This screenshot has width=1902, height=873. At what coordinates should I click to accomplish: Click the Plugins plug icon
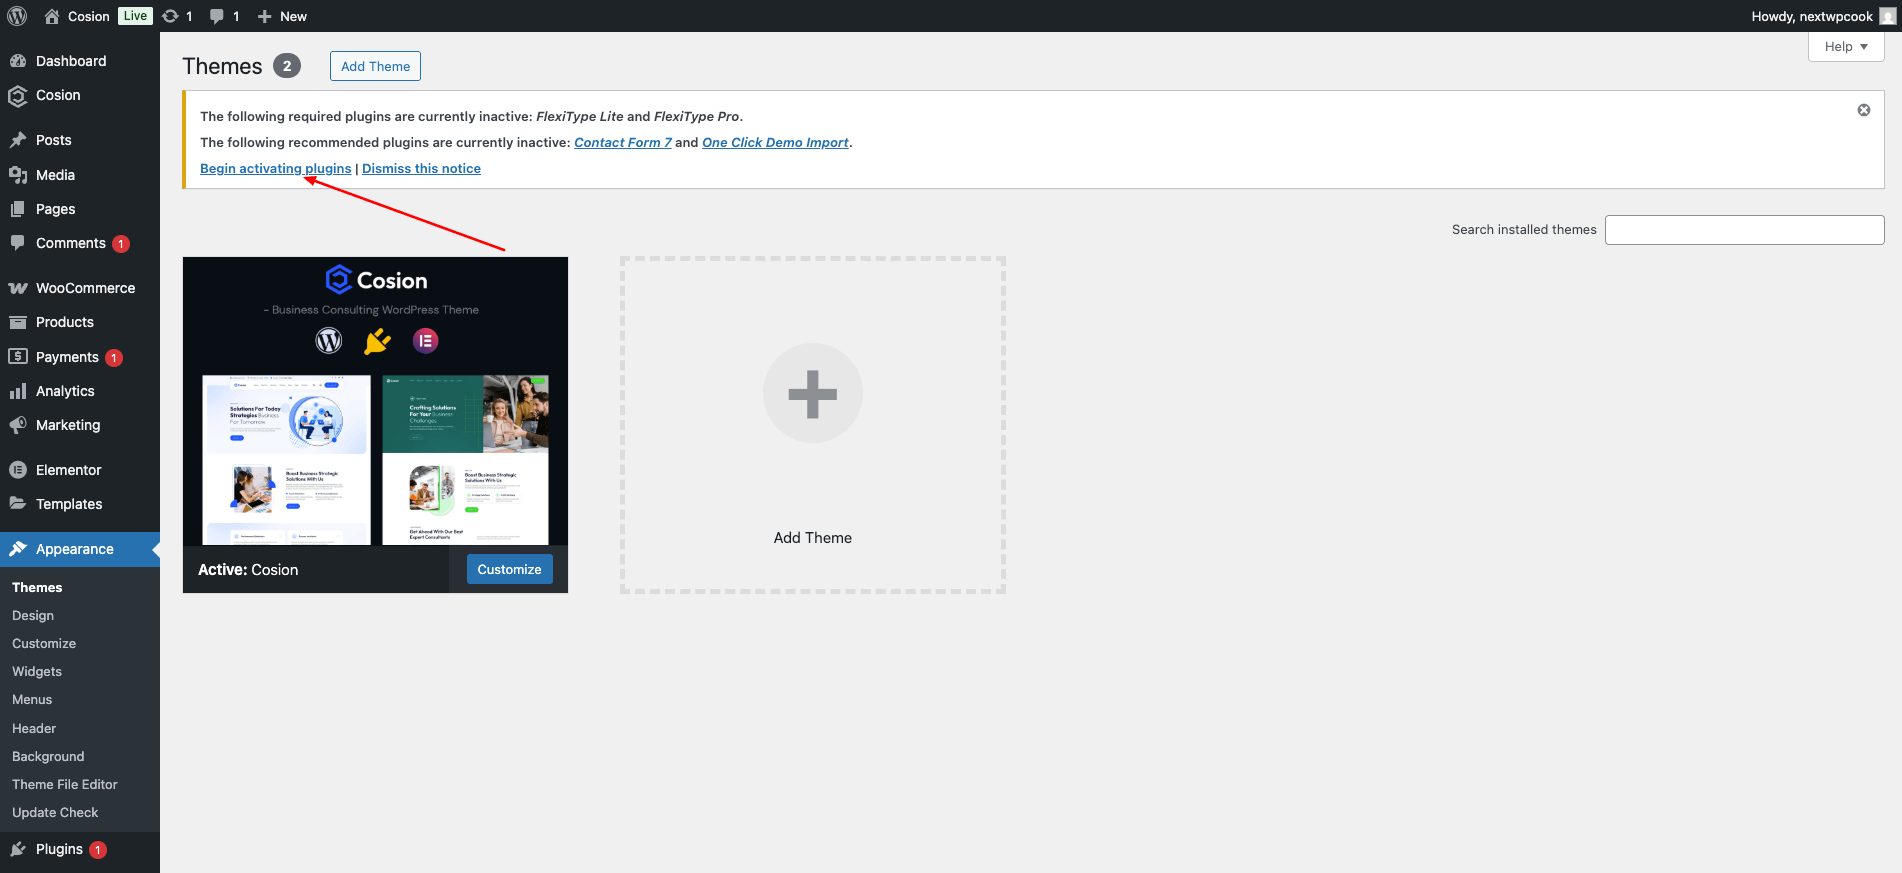coord(18,849)
